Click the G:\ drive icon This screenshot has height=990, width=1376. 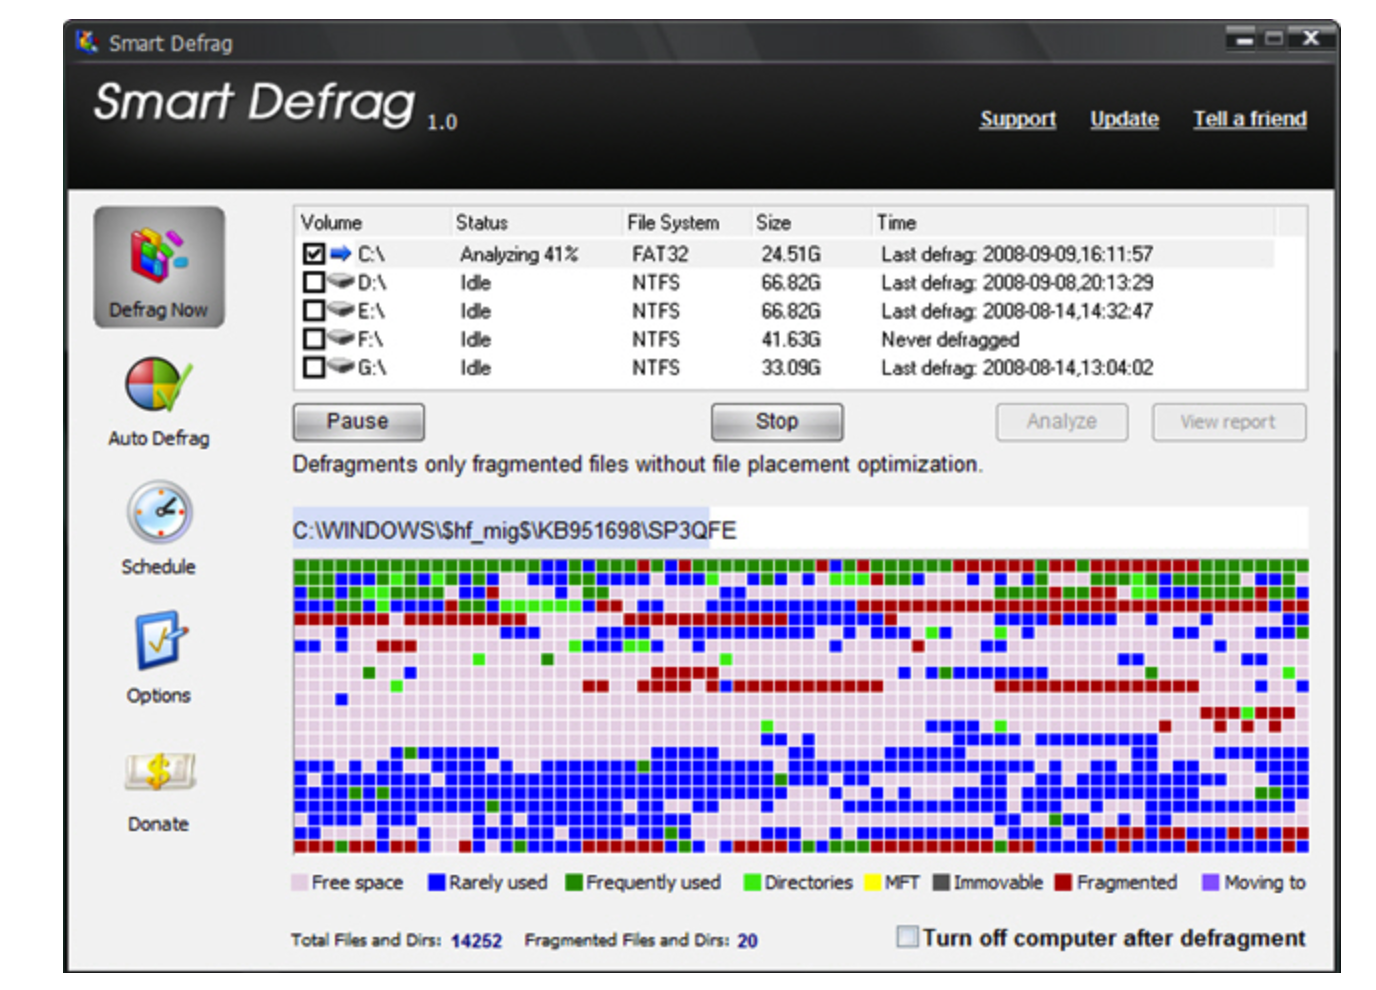click(341, 368)
